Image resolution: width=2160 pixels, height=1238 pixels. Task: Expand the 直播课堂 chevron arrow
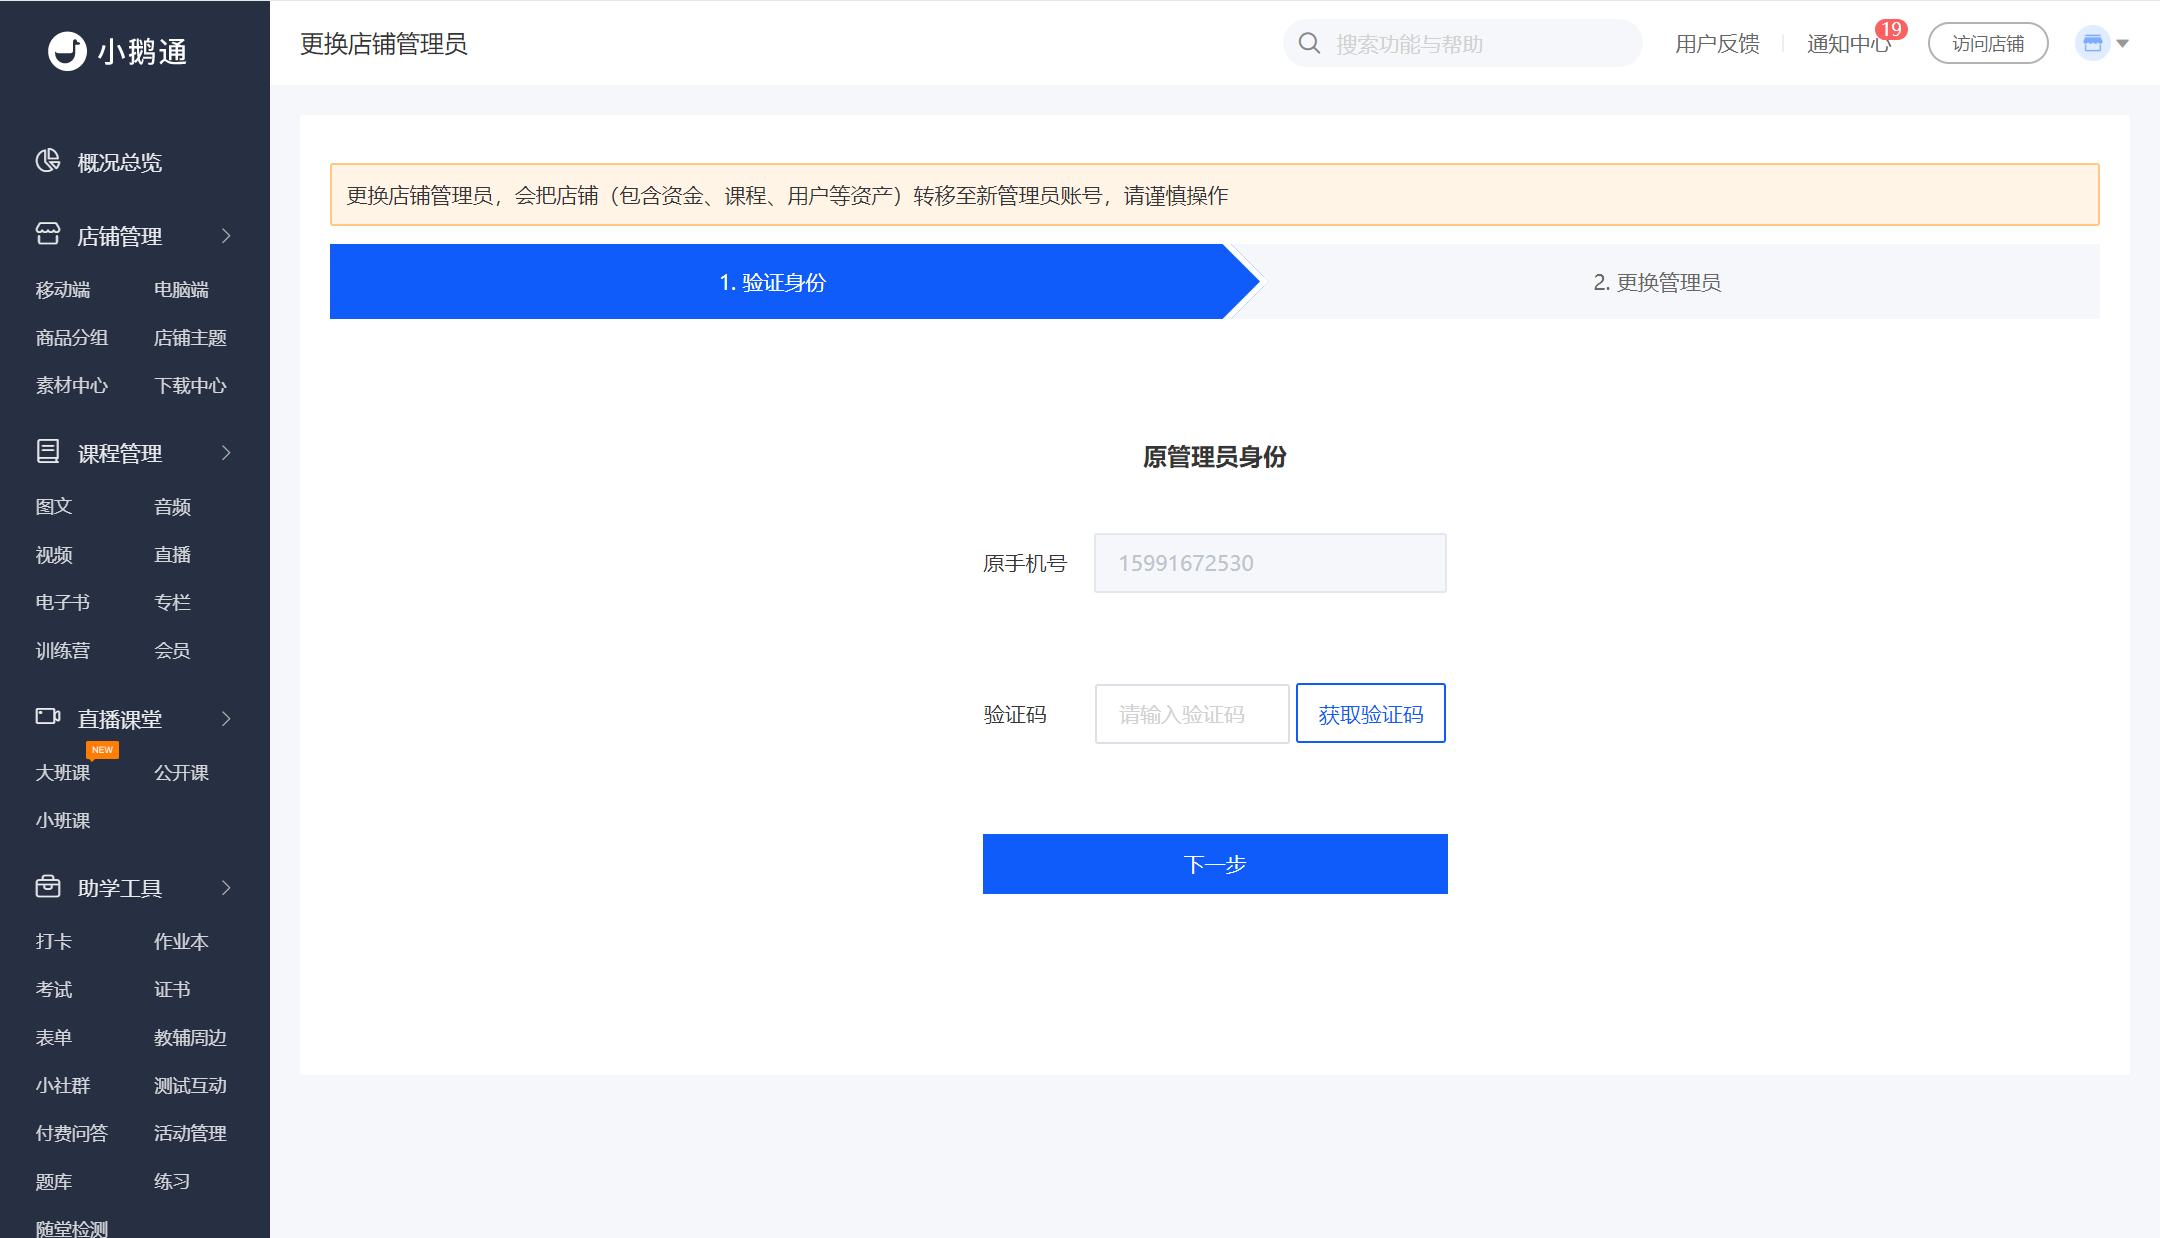[226, 719]
